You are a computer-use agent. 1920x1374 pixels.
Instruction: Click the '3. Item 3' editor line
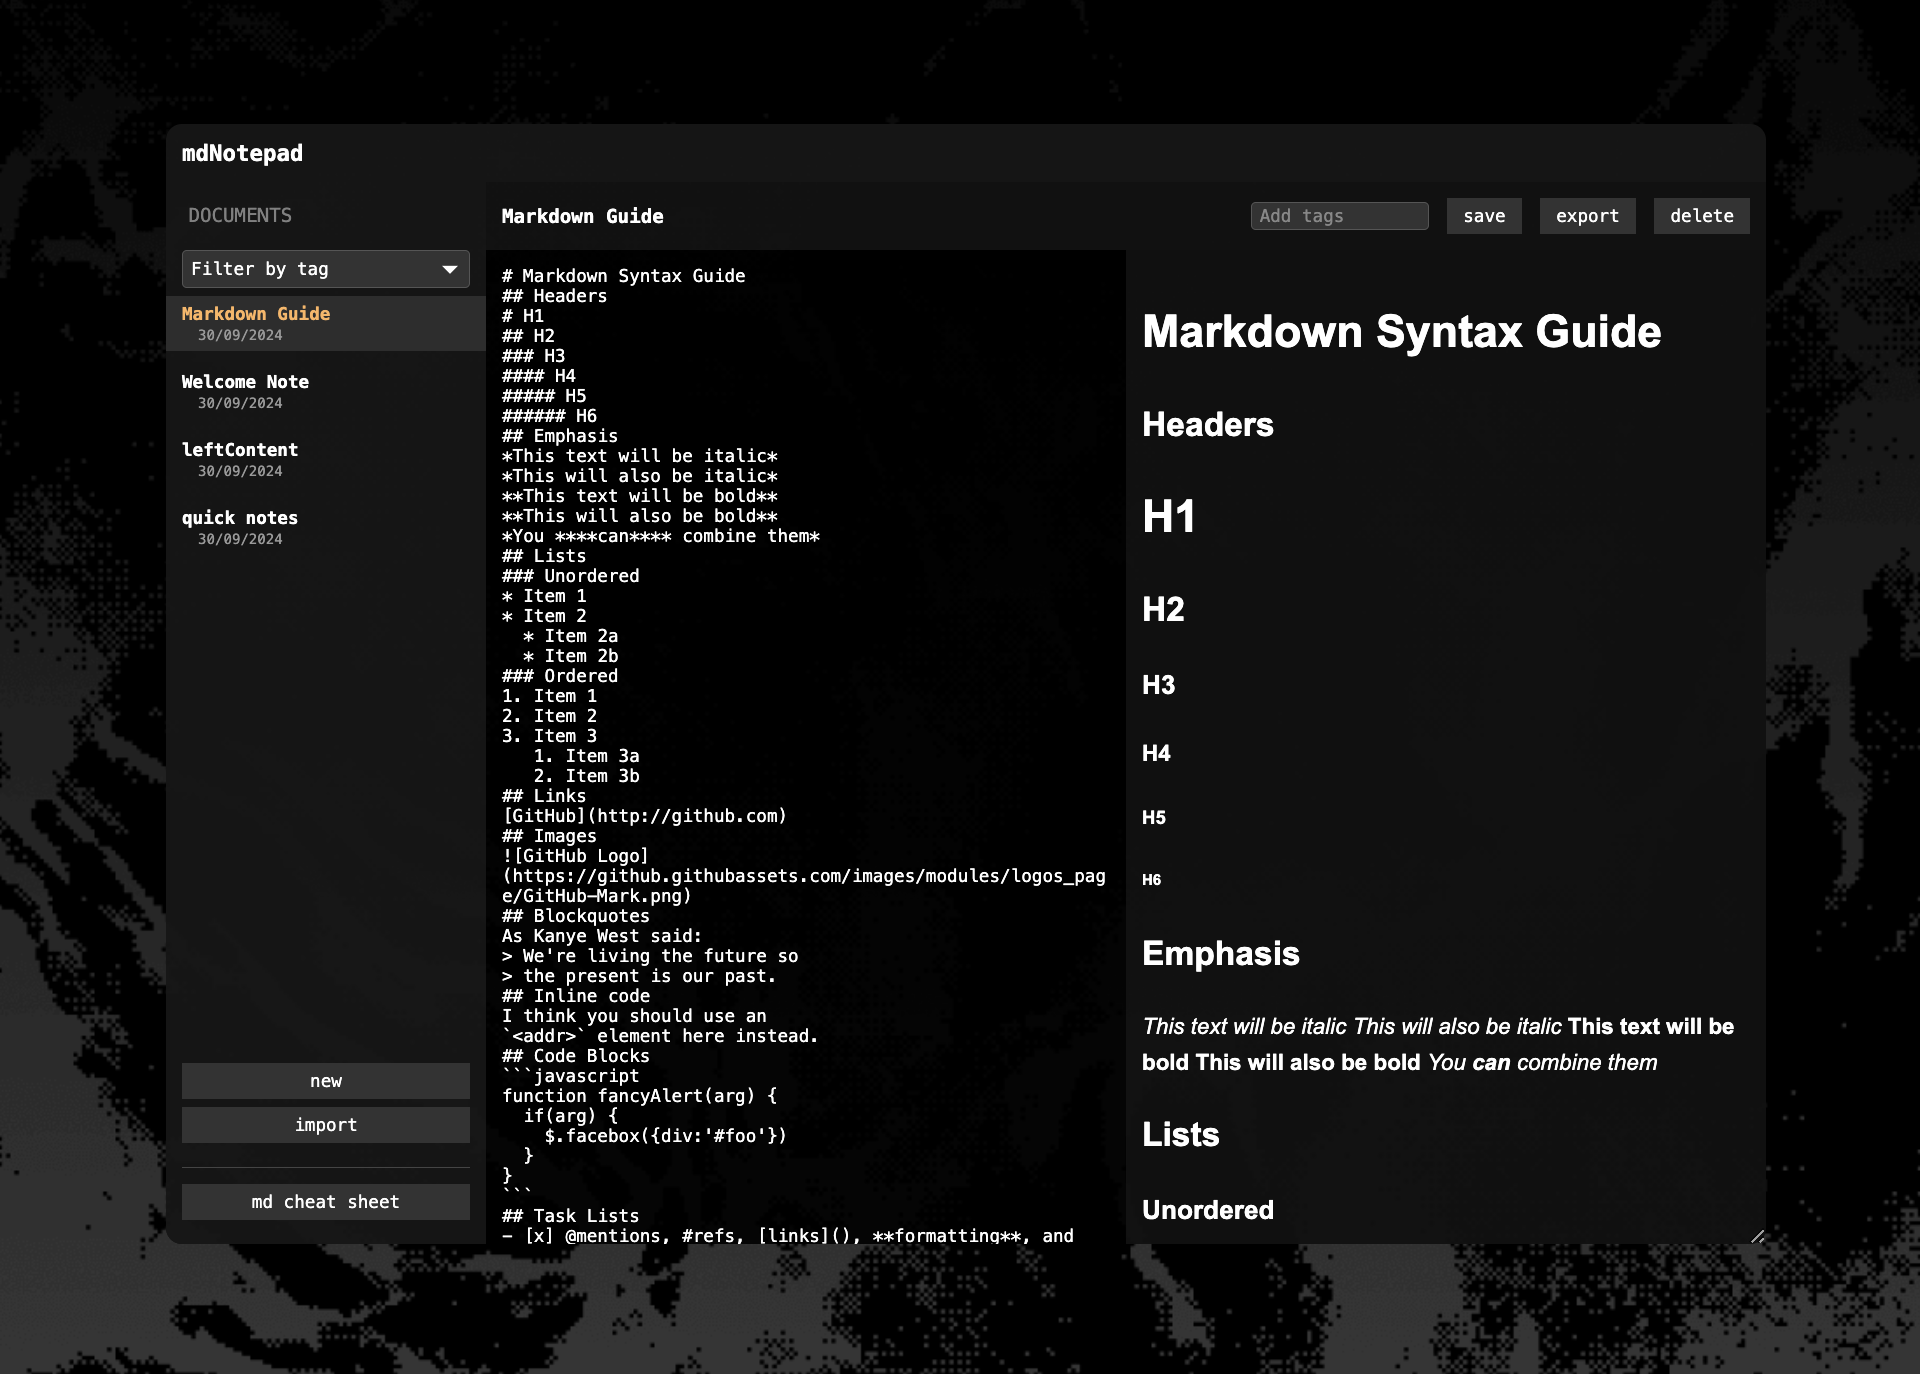[549, 736]
